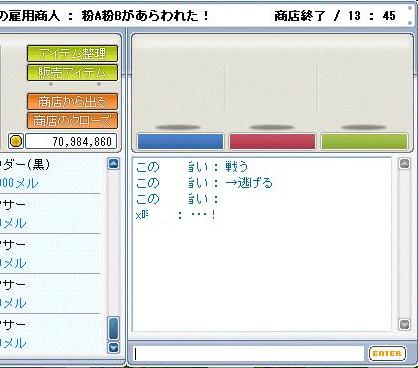Click the chat log scroll up arrow
The image size is (418, 368).
tap(404, 164)
